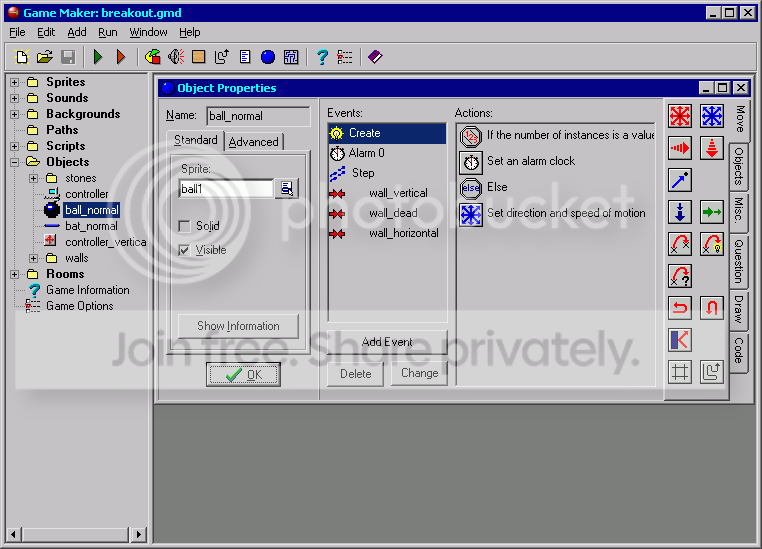Expand the walls subfolder
The height and width of the screenshot is (549, 762).
[34, 258]
